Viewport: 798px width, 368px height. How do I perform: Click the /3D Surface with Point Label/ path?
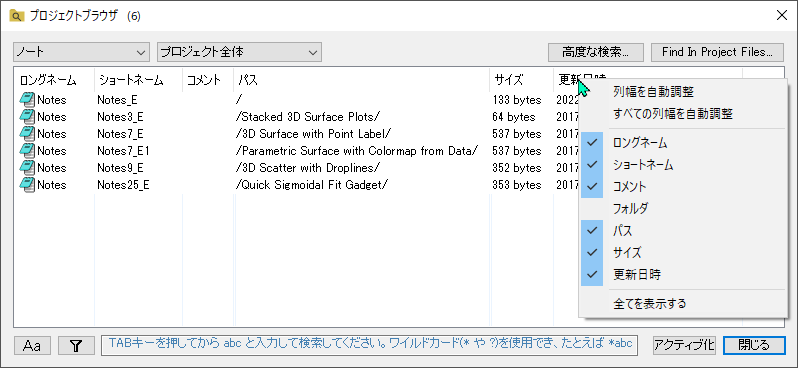[x=314, y=134]
